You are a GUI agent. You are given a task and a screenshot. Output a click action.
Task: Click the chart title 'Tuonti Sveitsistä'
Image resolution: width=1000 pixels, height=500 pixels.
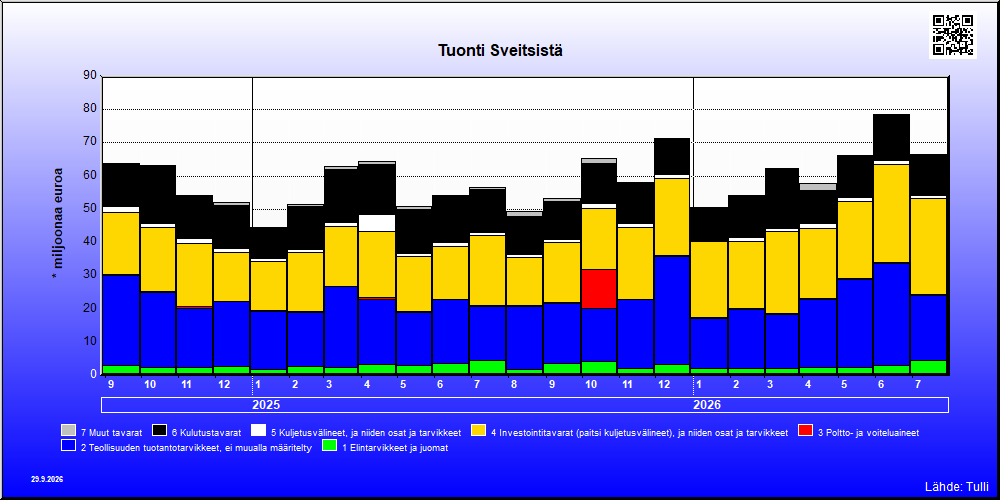[x=500, y=50]
